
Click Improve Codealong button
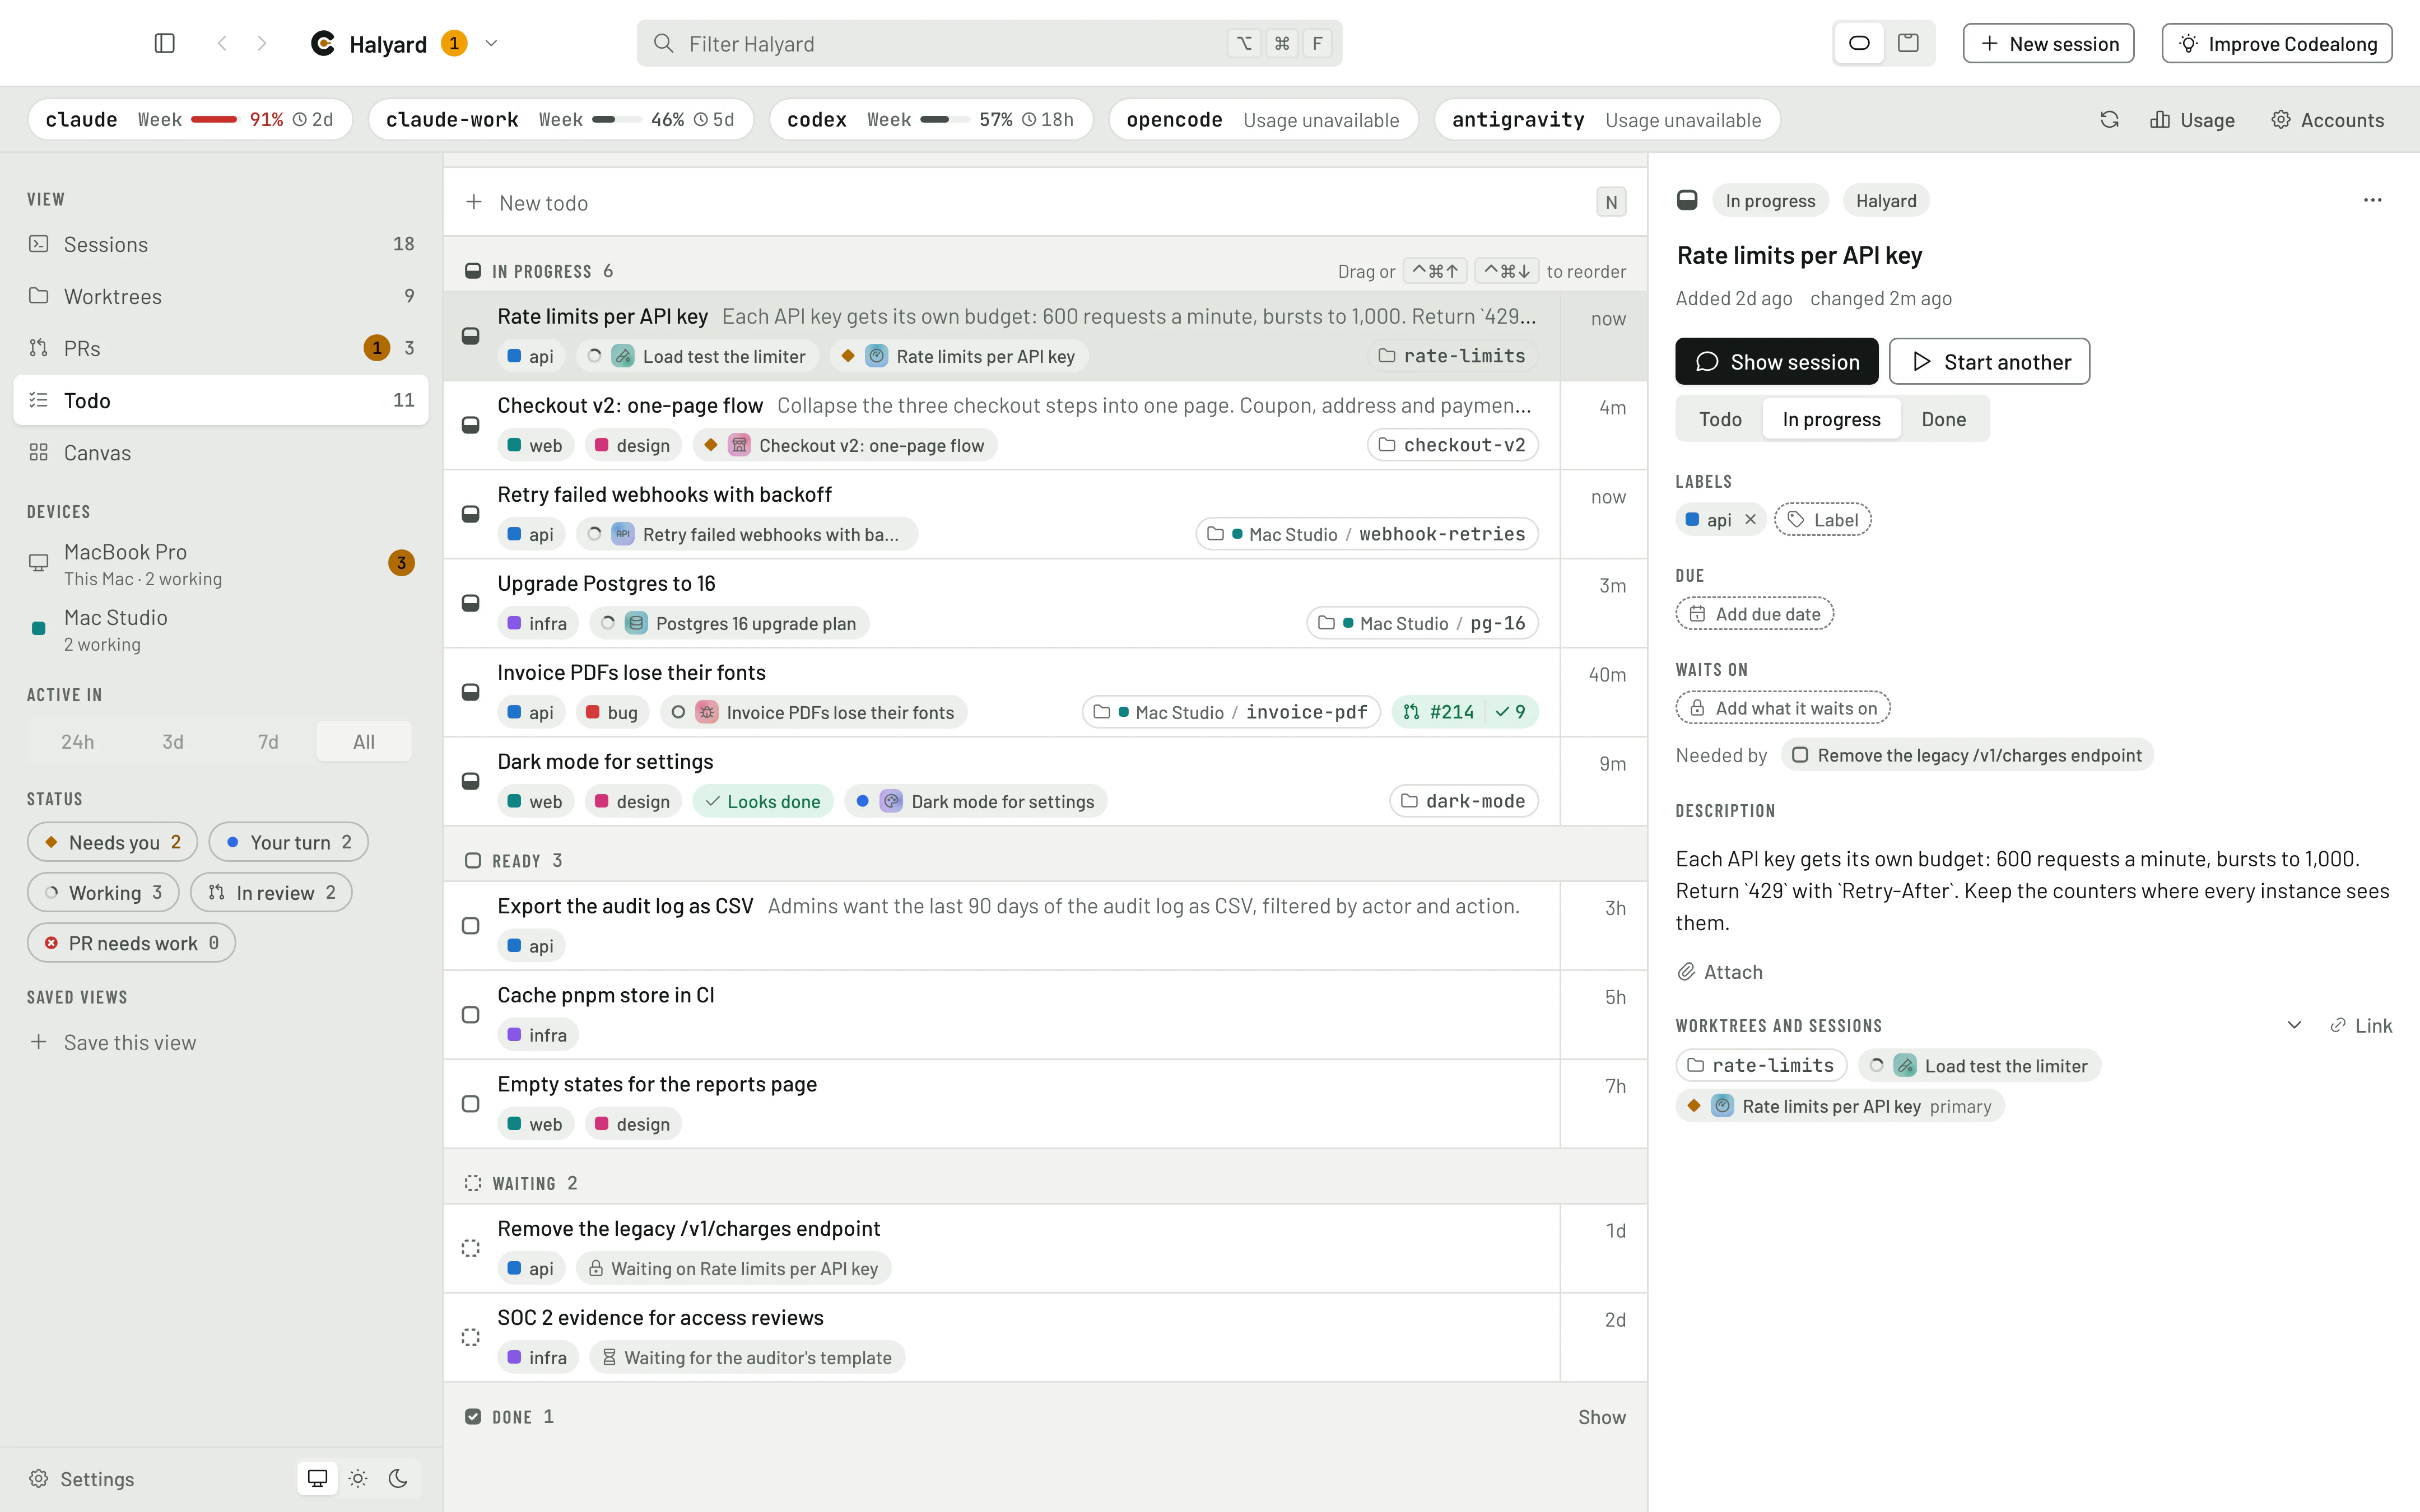click(2276, 43)
